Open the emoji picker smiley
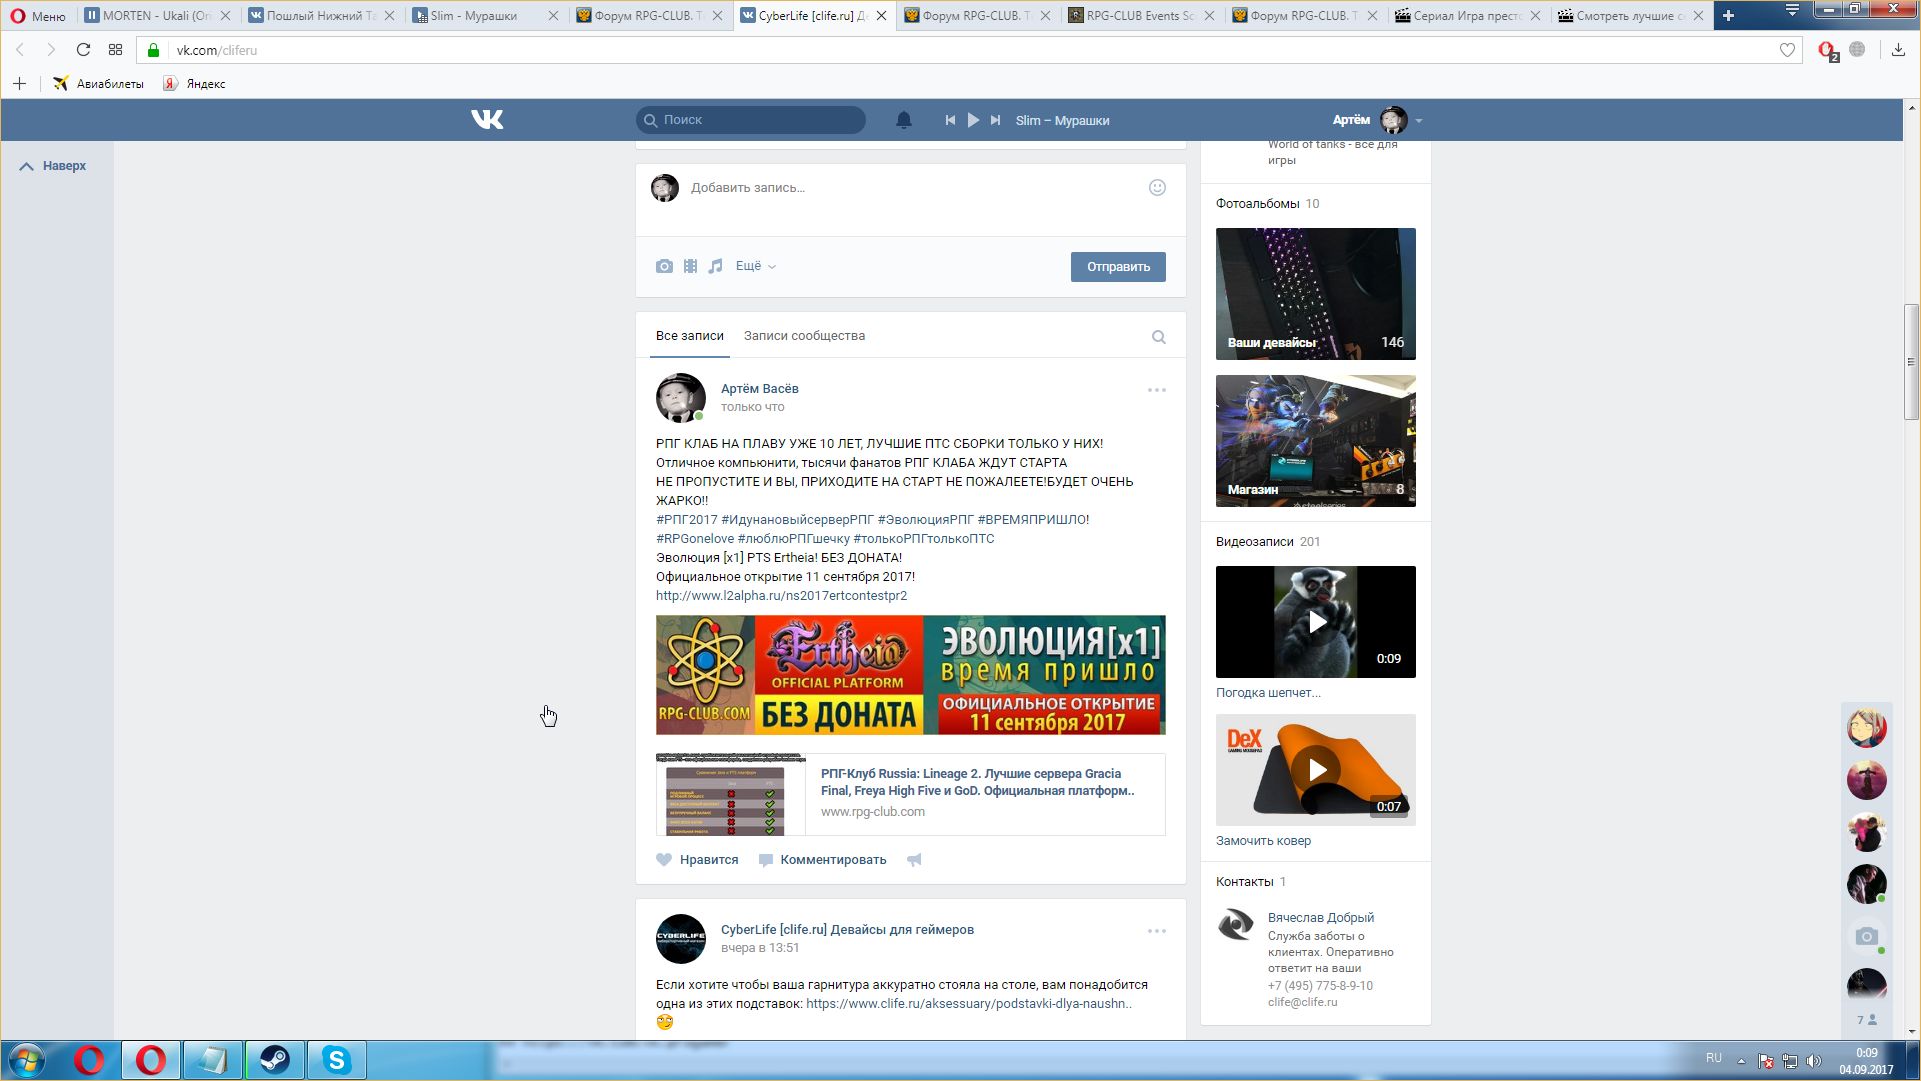 (x=1157, y=187)
